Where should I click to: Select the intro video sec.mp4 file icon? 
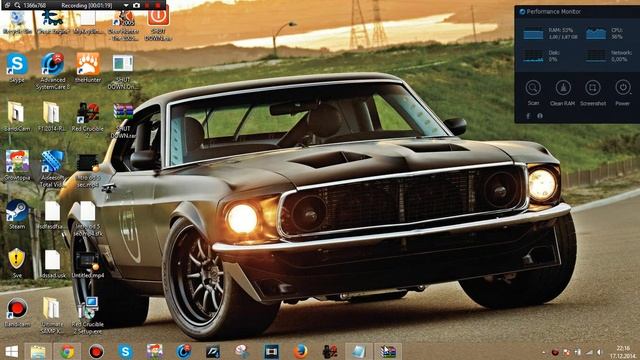[x=88, y=169]
